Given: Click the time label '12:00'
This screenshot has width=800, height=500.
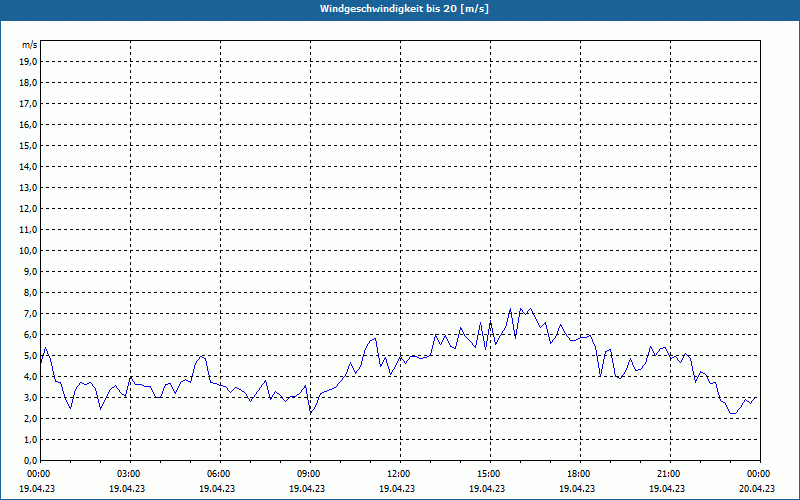Looking at the screenshot, I should (400, 474).
